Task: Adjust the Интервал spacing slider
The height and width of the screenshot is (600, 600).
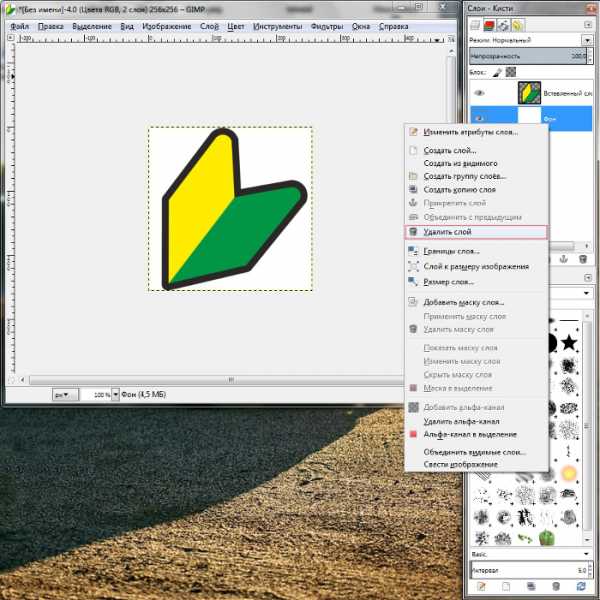Action: click(530, 570)
